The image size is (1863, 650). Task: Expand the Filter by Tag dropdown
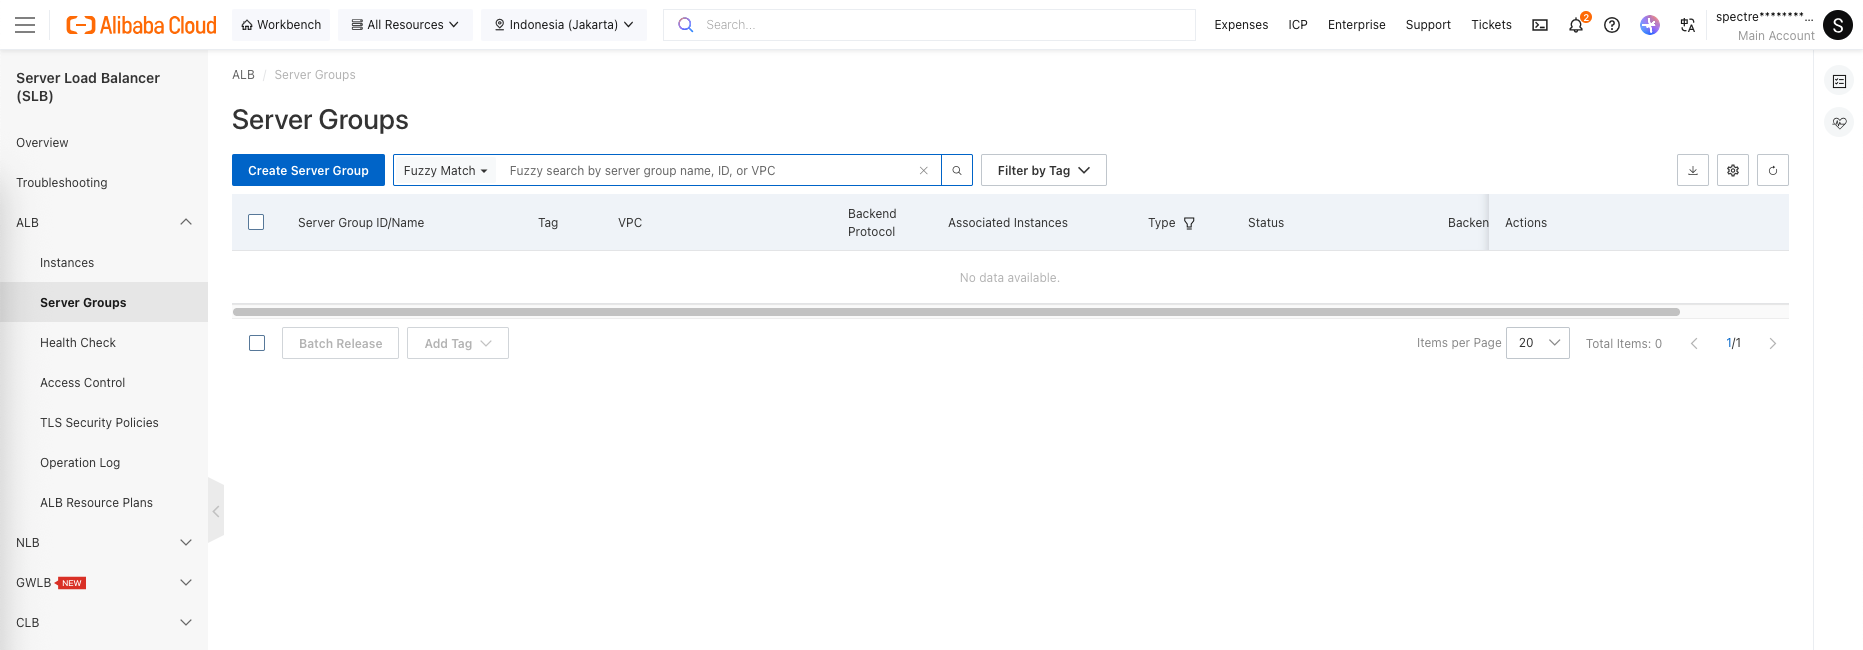1043,170
